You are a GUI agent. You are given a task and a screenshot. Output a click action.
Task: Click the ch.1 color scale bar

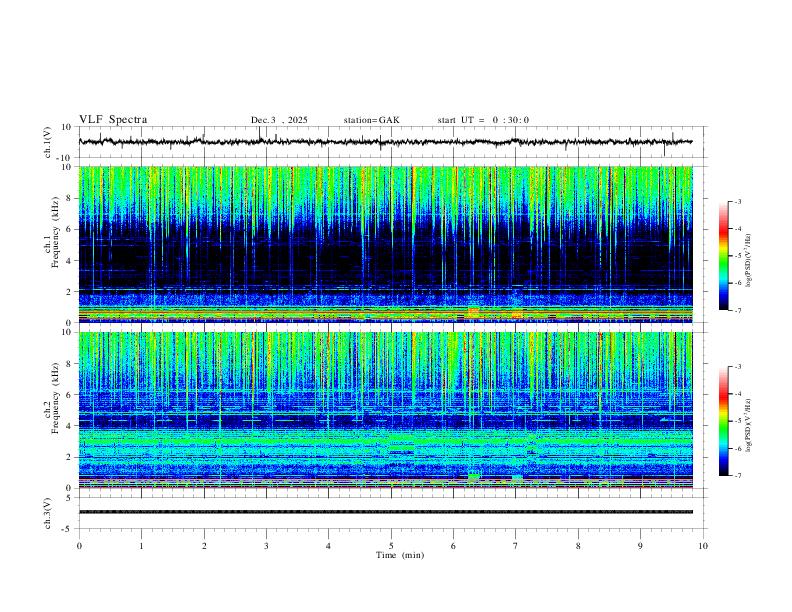(723, 256)
